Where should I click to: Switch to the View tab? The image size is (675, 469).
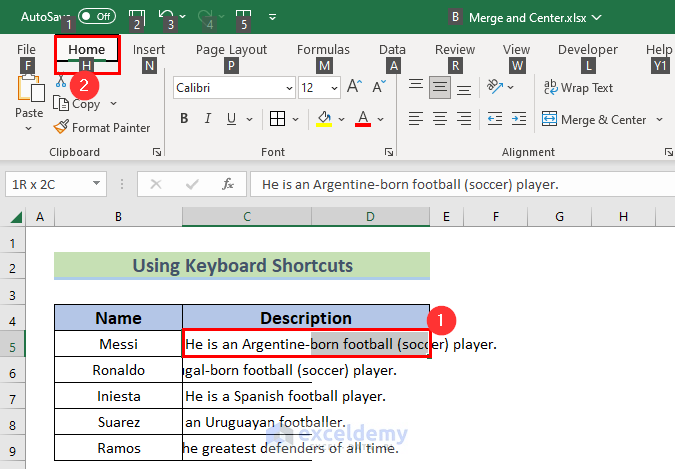point(516,50)
